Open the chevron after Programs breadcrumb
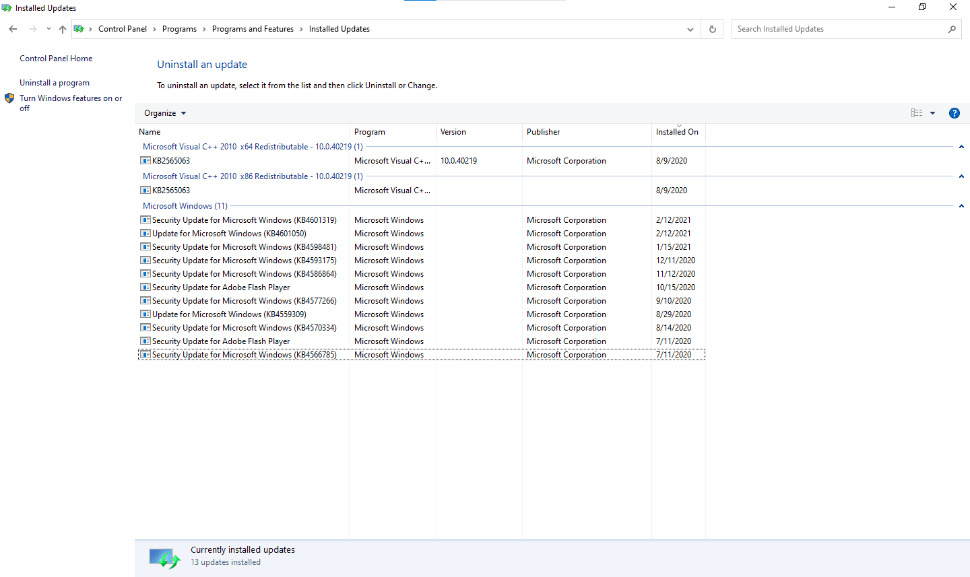The height and width of the screenshot is (577, 970). coord(204,29)
